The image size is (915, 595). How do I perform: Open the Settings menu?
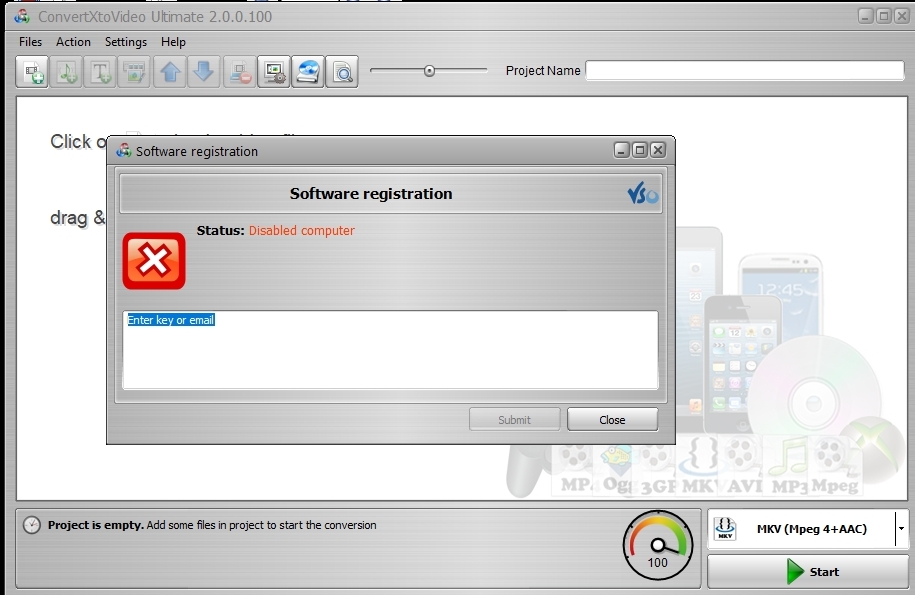[x=126, y=42]
